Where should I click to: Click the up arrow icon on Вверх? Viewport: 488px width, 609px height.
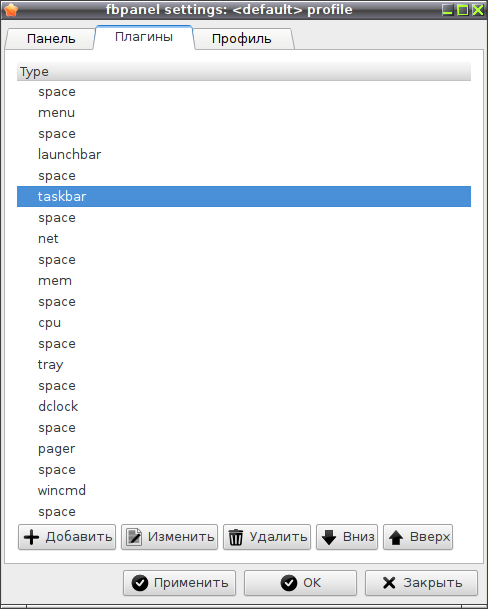(396, 538)
